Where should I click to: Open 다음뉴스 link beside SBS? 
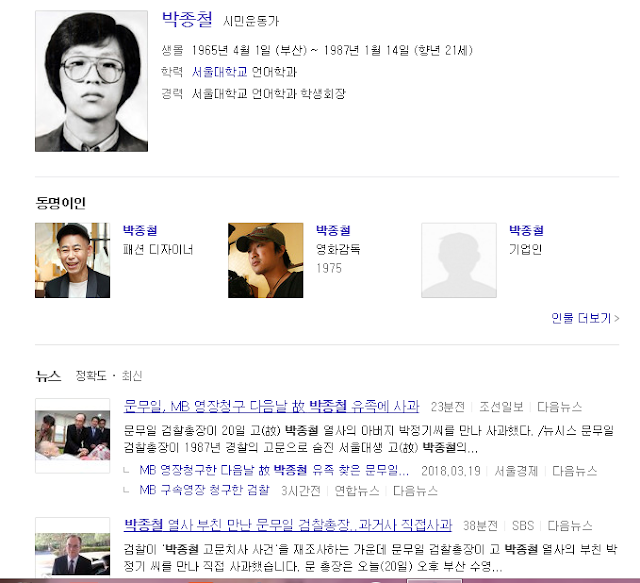point(569,525)
